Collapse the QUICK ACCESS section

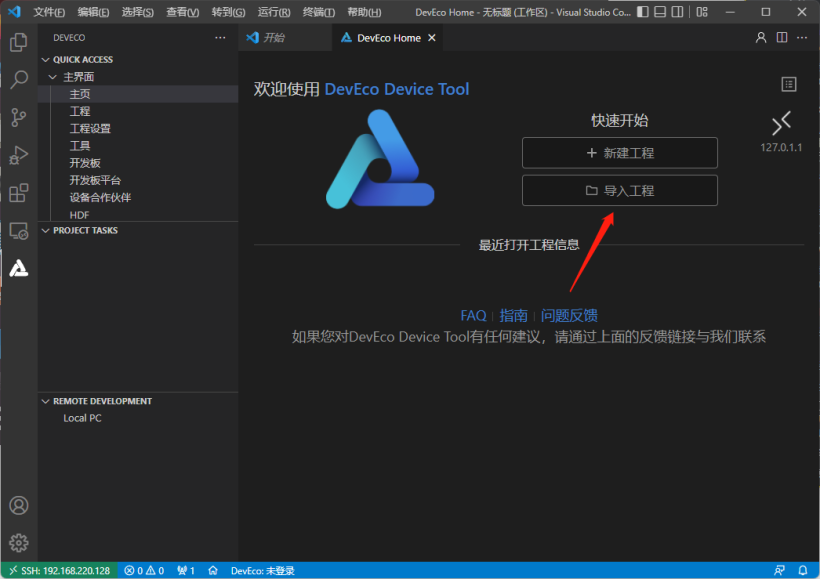[x=82, y=60]
